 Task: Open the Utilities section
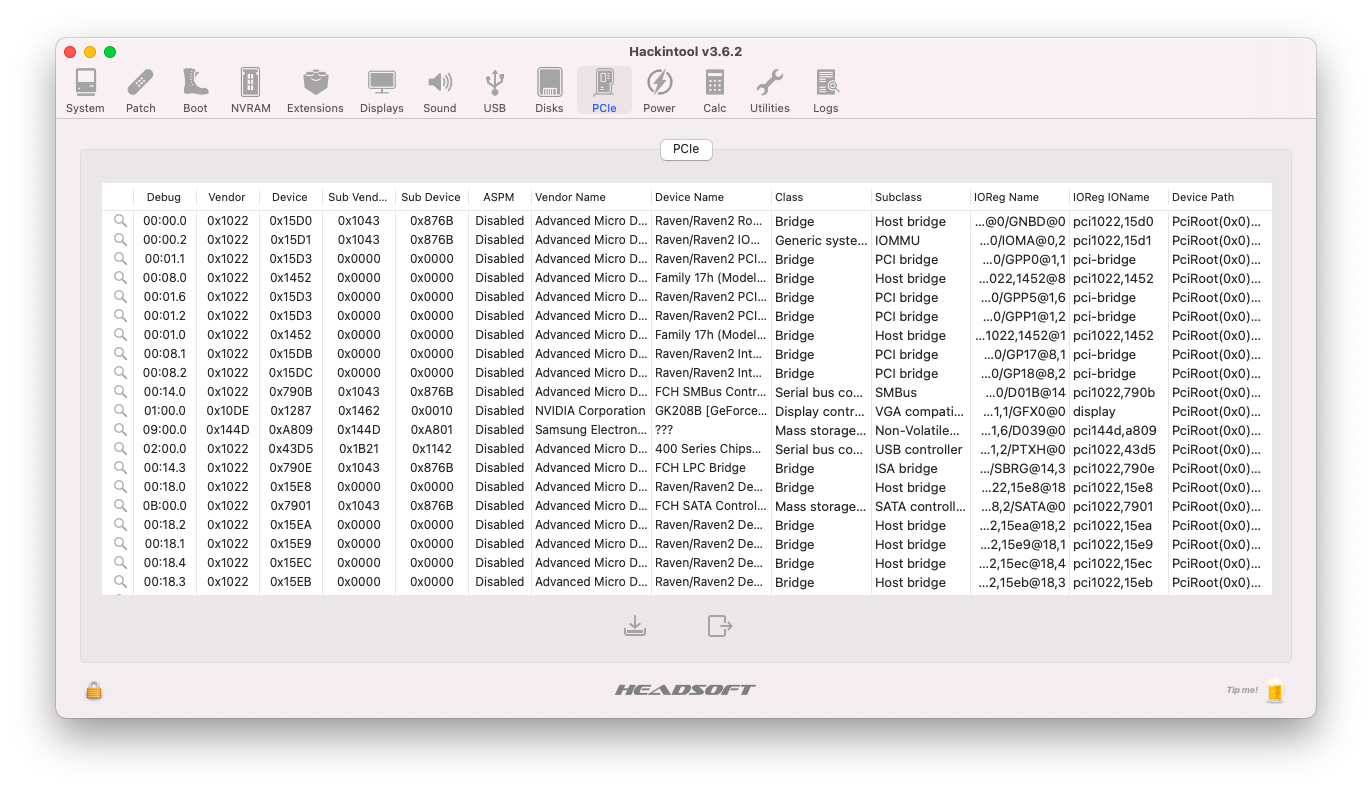769,91
